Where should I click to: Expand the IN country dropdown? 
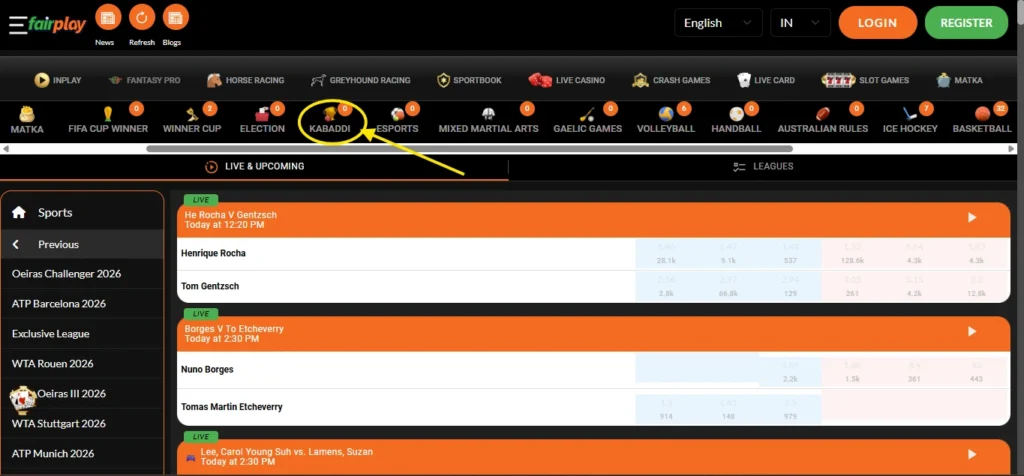coord(800,23)
